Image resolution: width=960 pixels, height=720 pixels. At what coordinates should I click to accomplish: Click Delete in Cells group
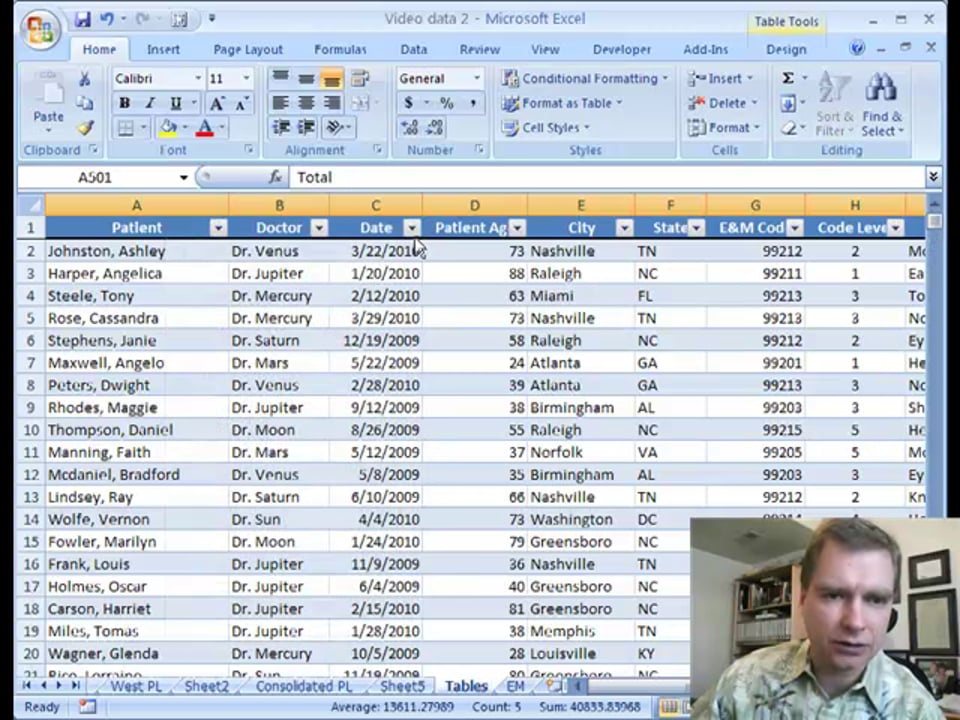click(x=722, y=103)
